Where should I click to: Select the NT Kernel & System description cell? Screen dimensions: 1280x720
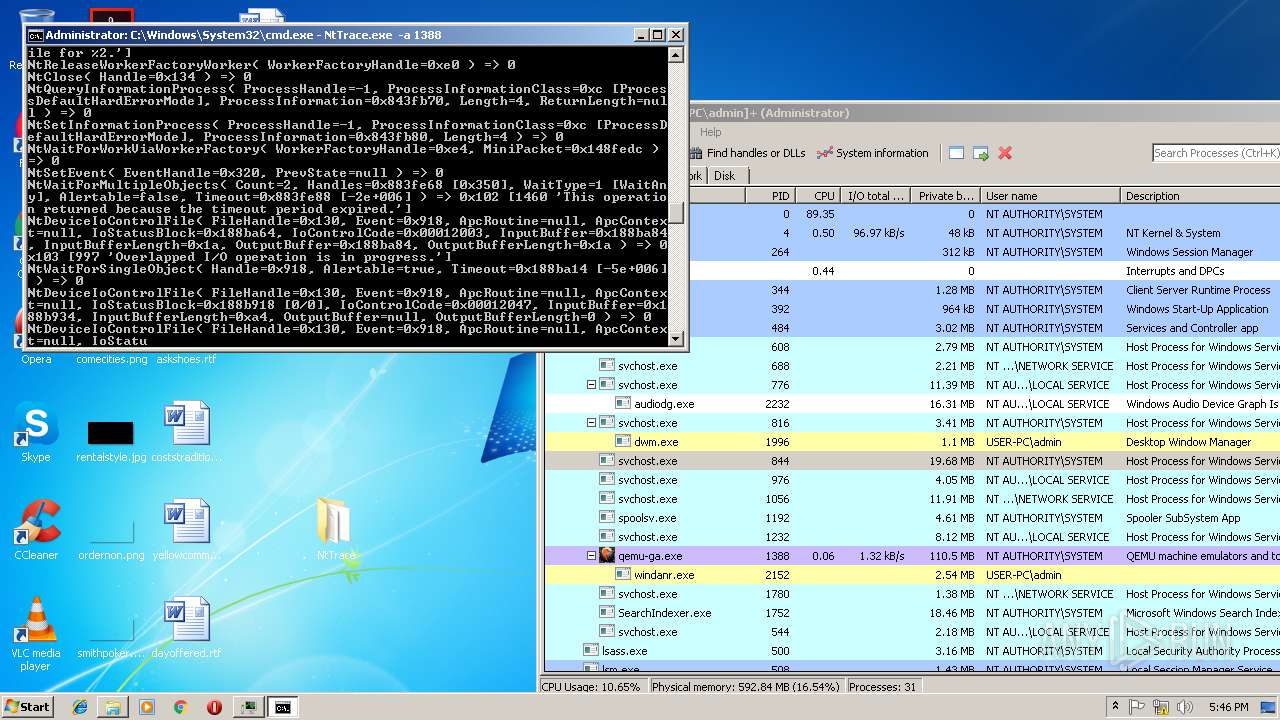tap(1173, 233)
